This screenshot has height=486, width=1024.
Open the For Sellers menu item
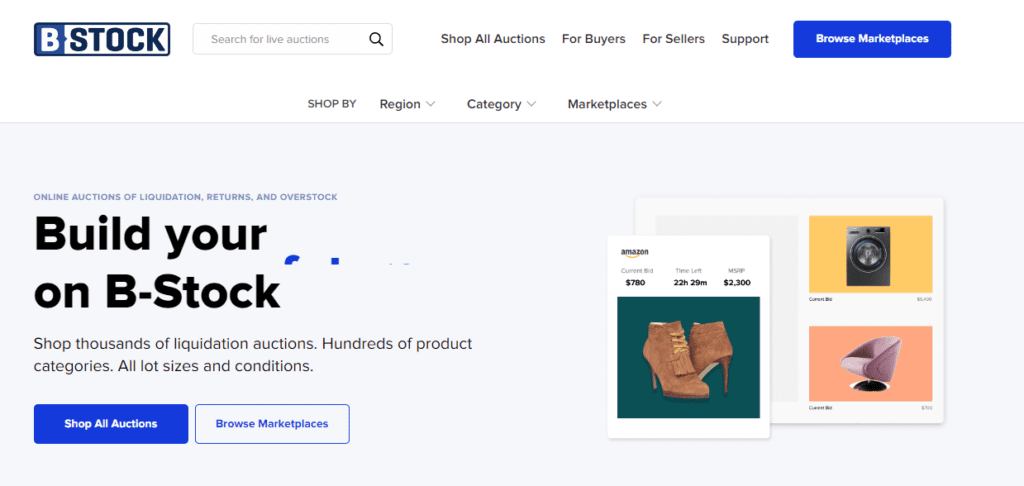(673, 39)
